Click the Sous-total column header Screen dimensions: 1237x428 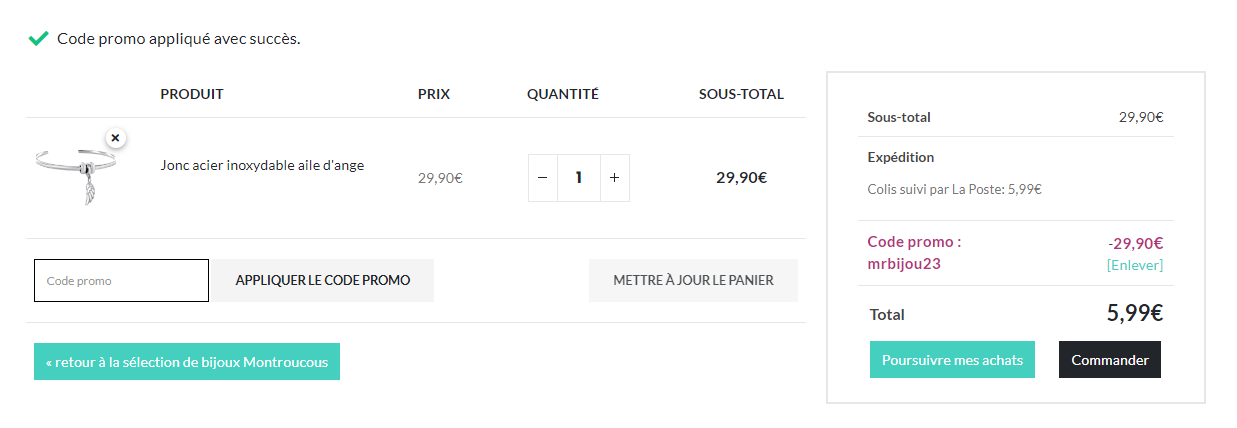(x=741, y=94)
